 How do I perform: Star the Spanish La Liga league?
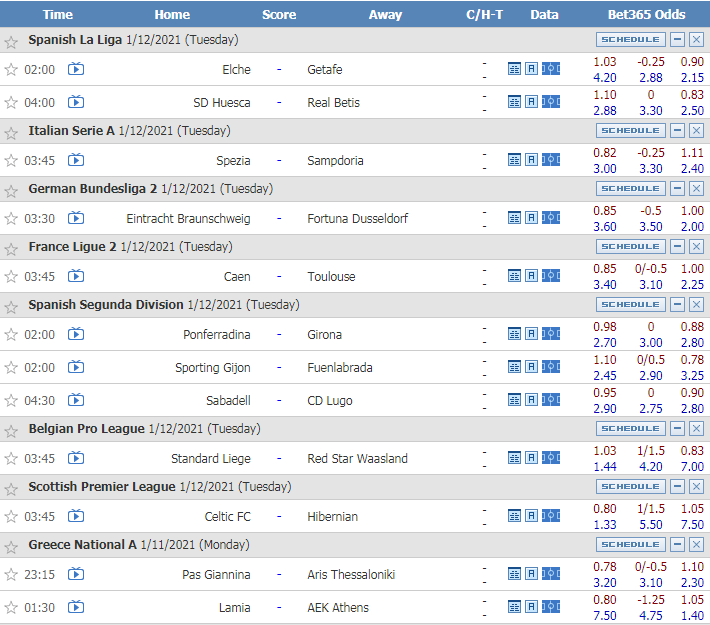(11, 42)
